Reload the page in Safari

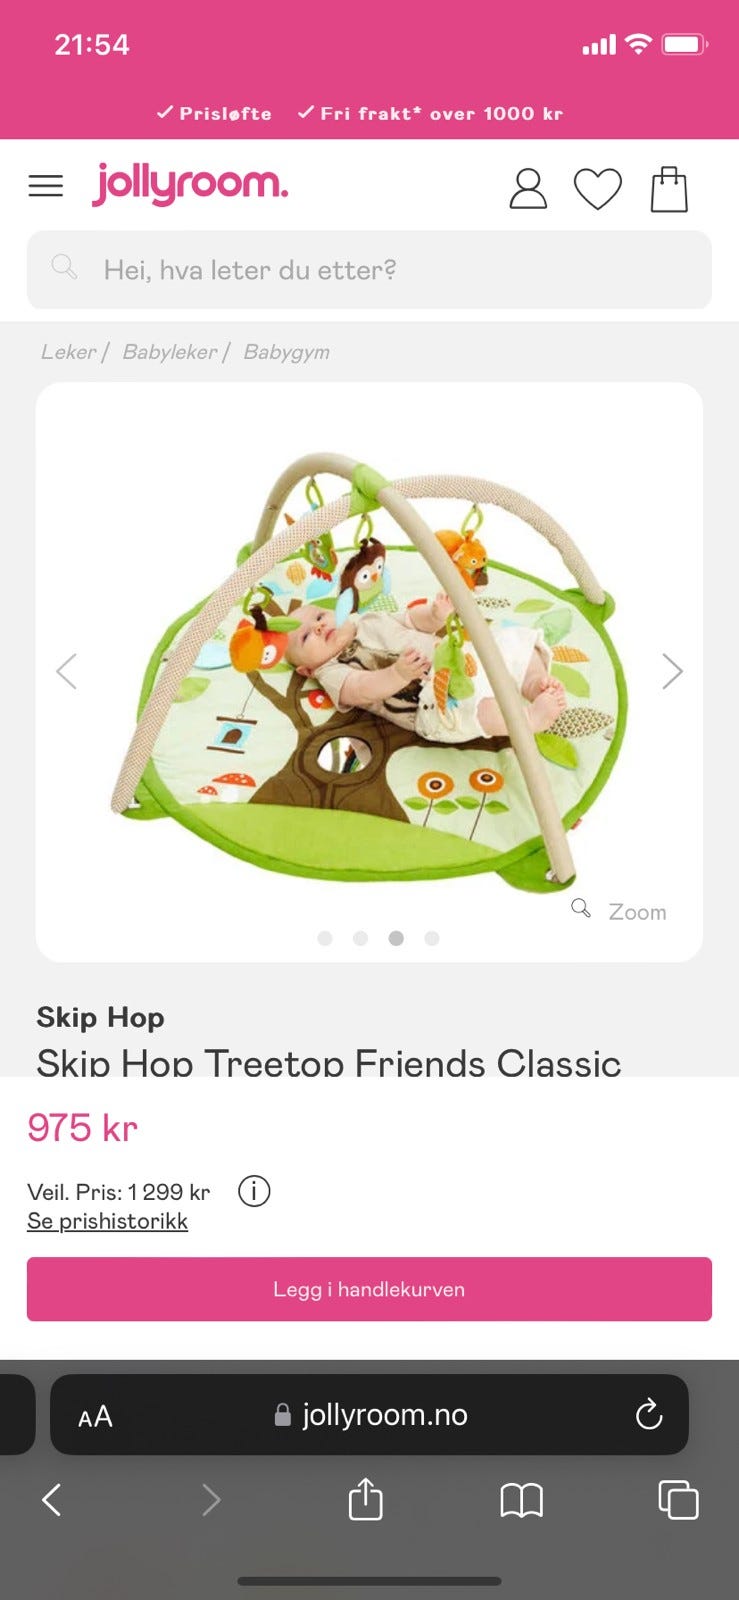pos(649,1414)
